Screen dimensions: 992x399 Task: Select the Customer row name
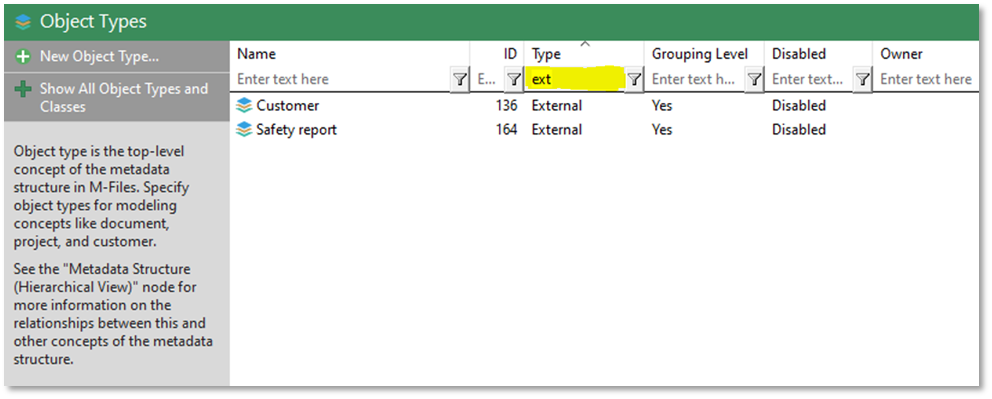click(287, 106)
